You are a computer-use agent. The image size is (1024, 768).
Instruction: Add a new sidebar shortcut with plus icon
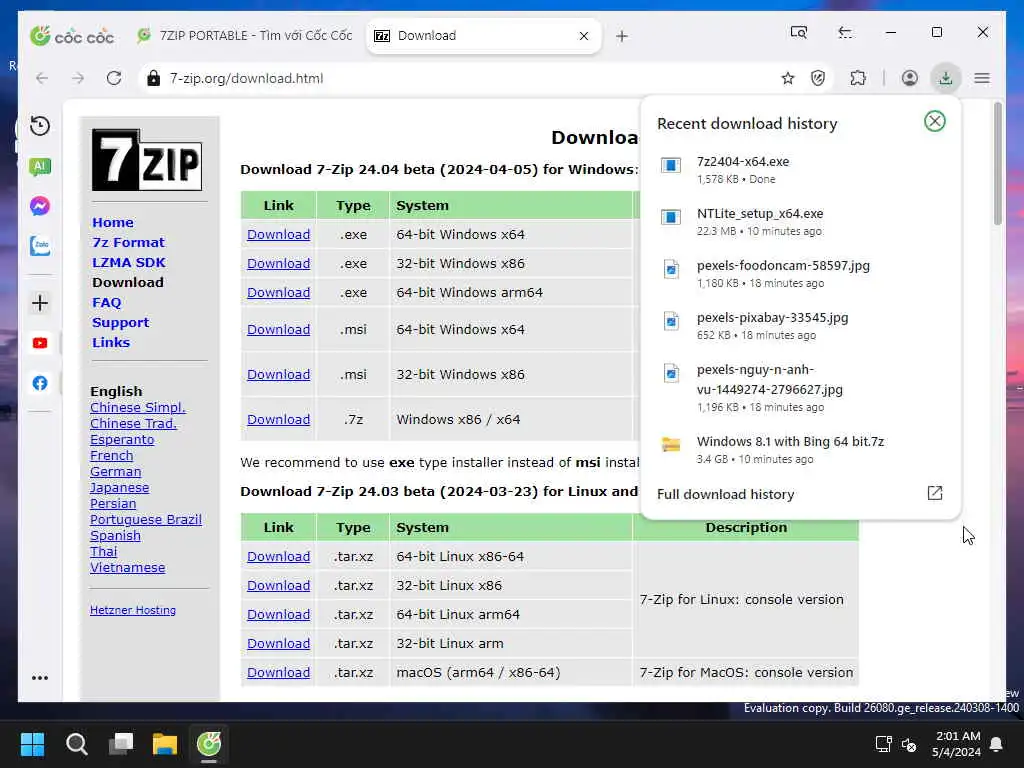tap(40, 303)
